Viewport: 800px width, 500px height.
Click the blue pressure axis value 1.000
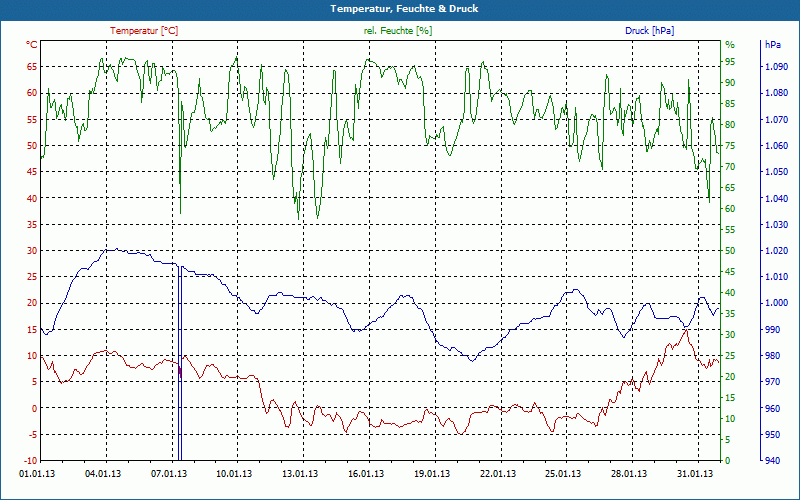pos(777,303)
